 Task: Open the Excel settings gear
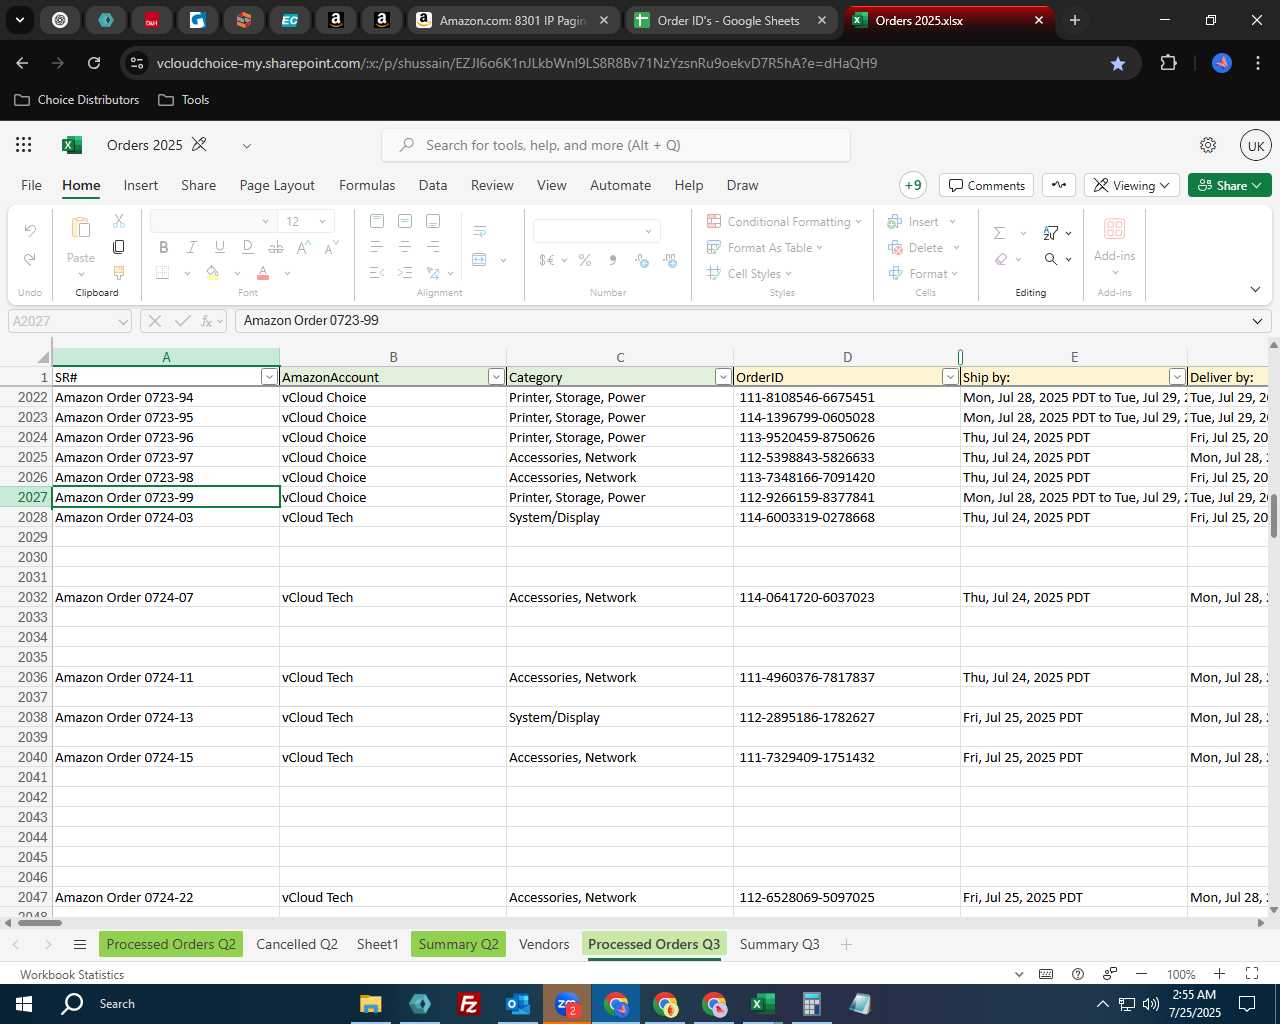1208,145
